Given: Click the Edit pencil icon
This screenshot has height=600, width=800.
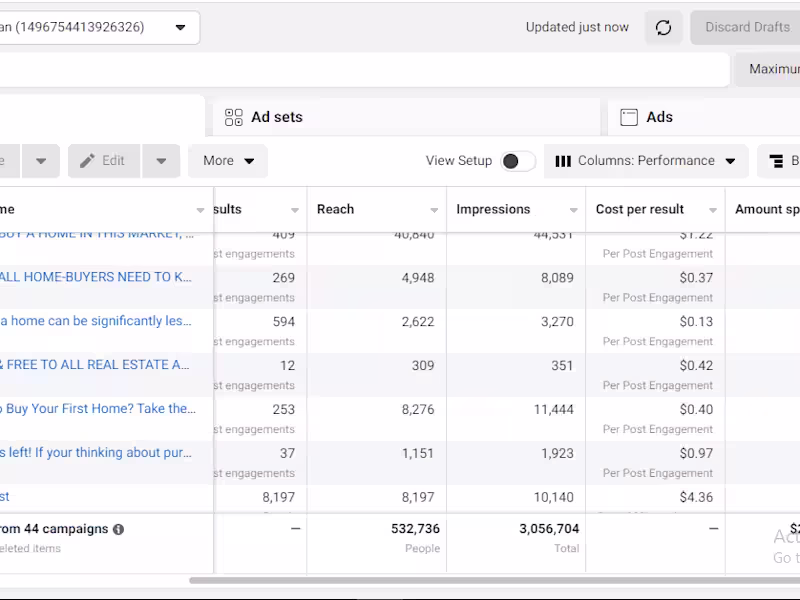Looking at the screenshot, I should (x=87, y=161).
